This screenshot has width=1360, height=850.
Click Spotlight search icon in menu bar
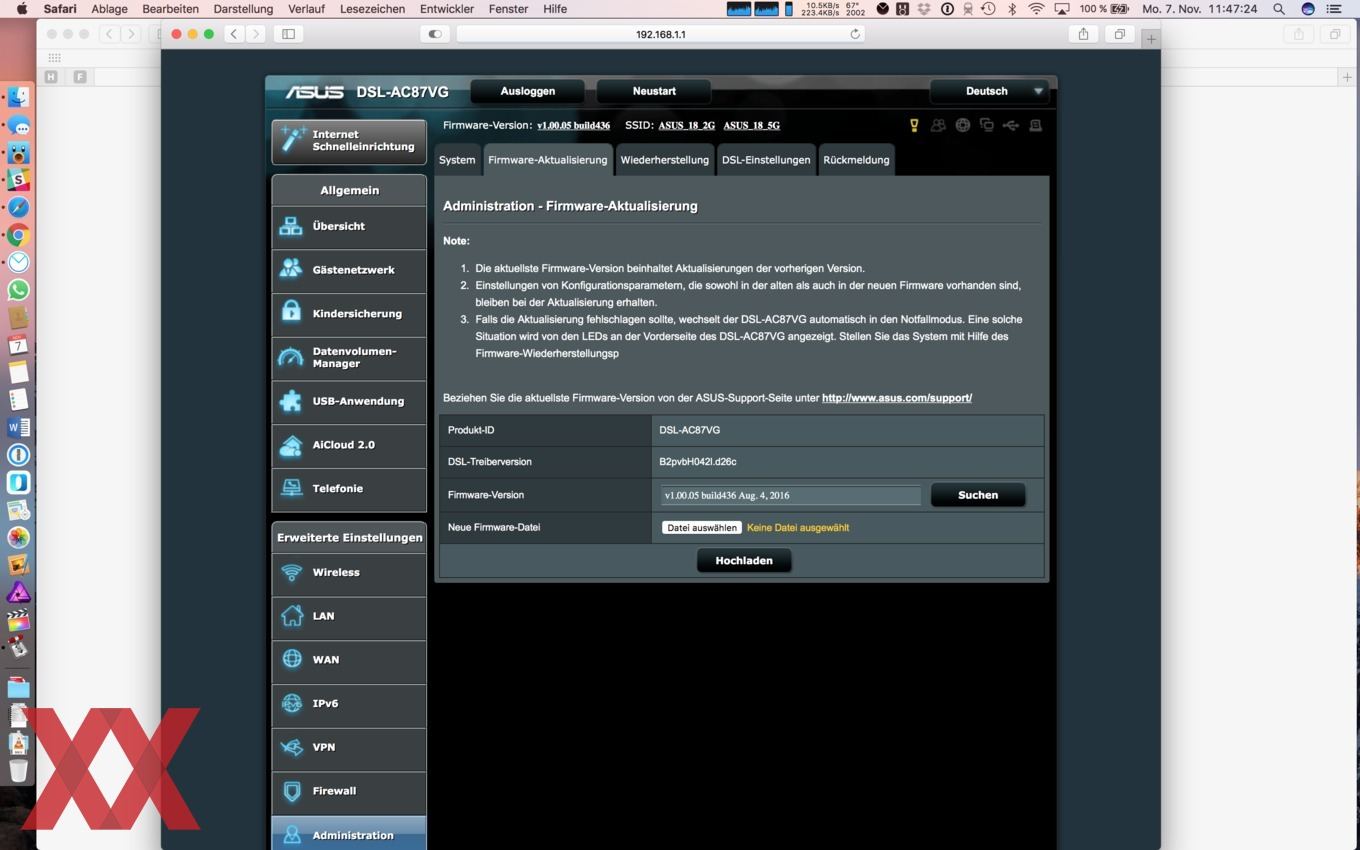coord(1279,9)
